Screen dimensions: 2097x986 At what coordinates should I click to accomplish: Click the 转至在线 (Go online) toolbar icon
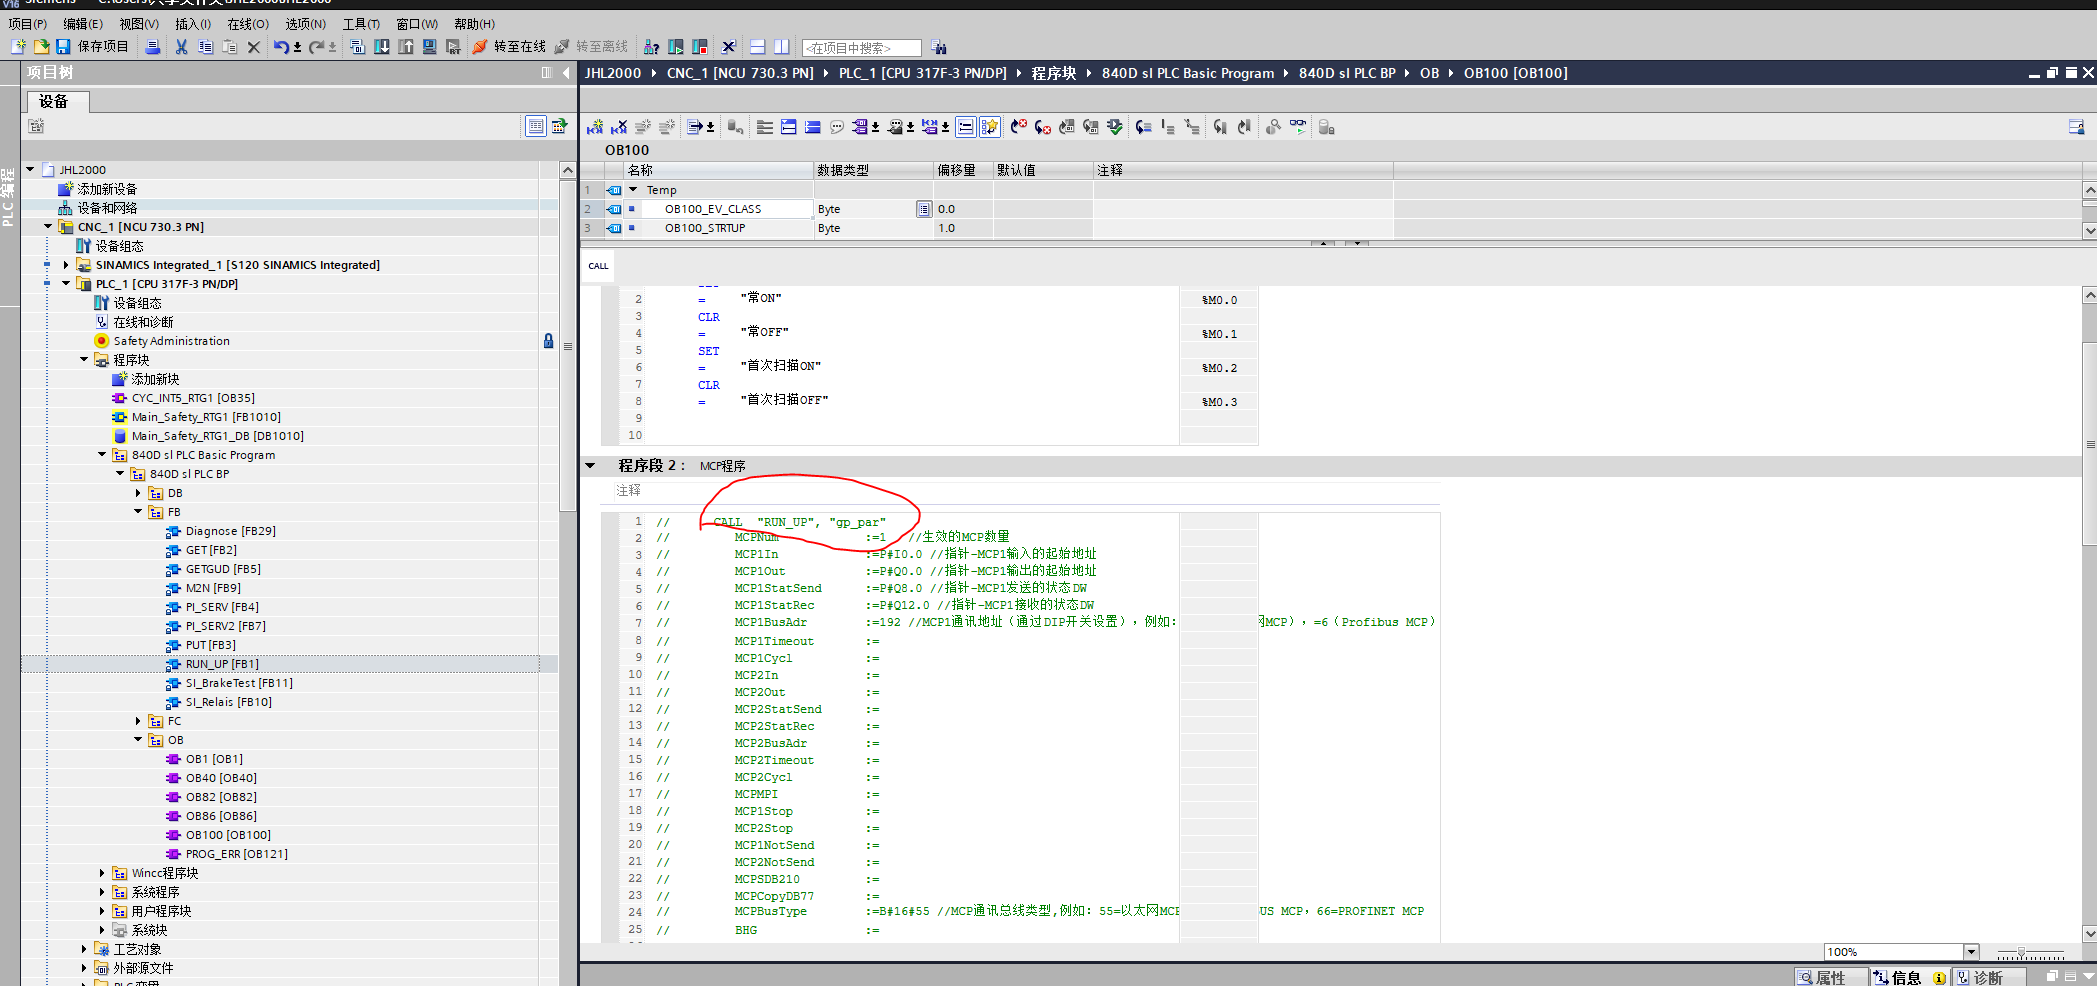[x=510, y=46]
